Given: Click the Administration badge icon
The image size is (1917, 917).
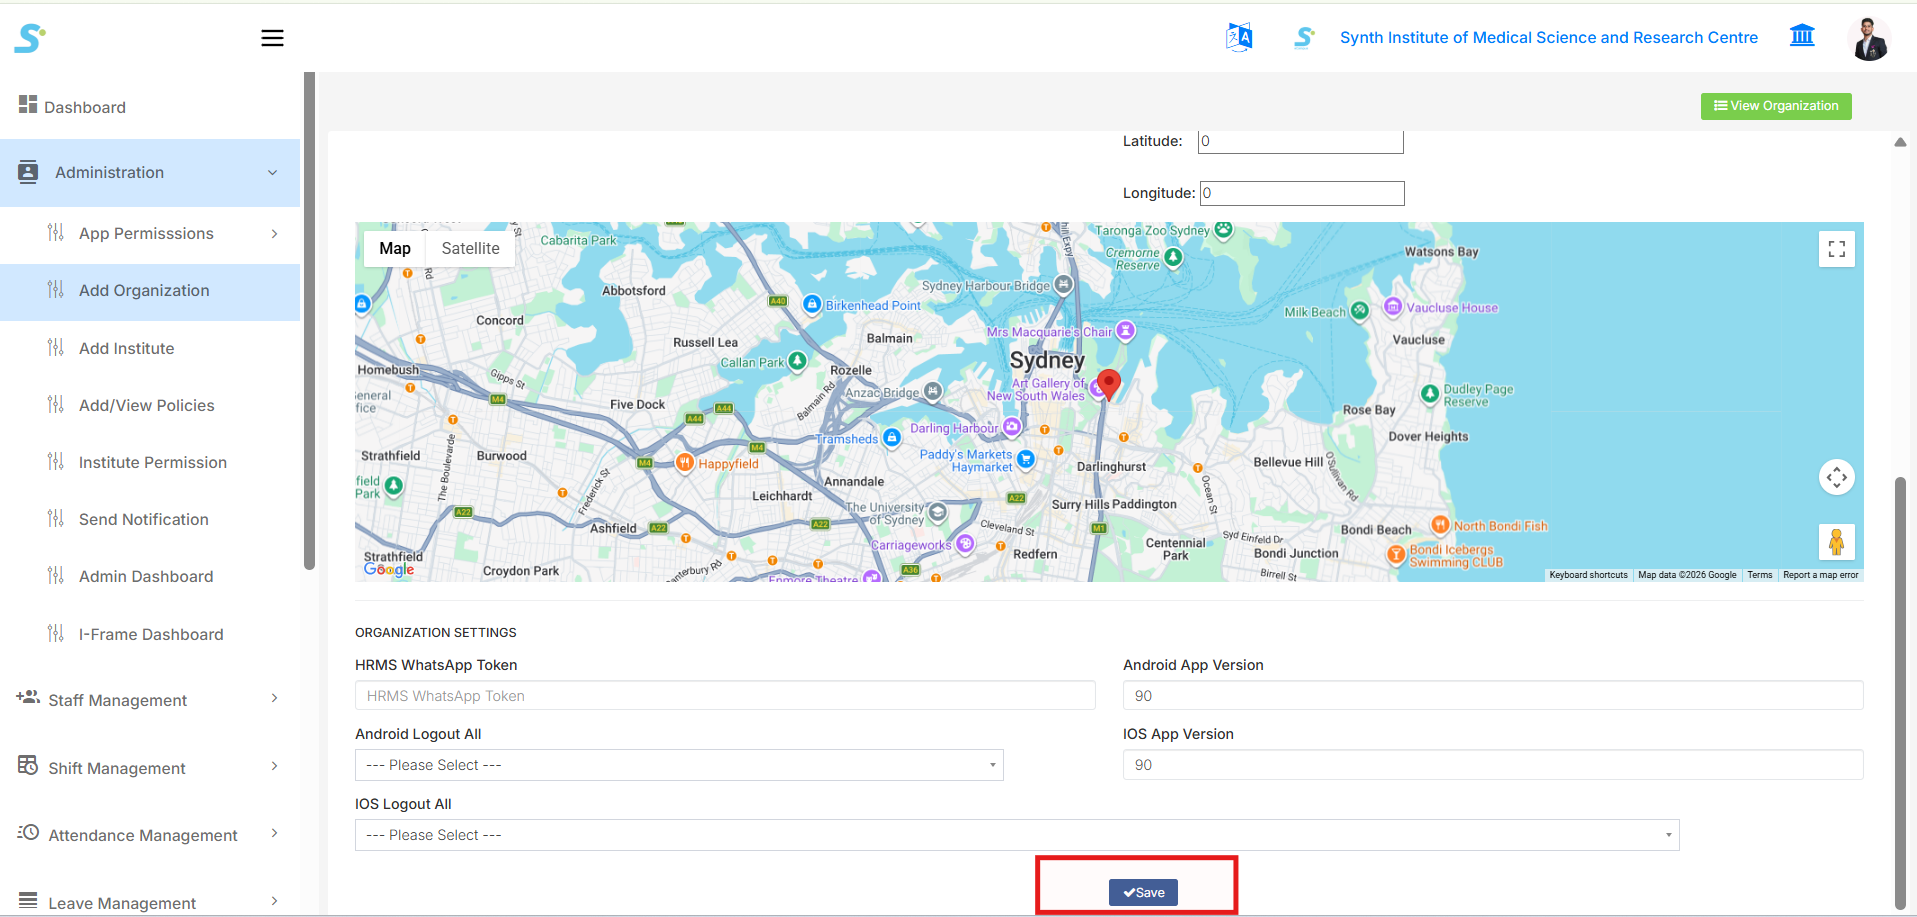Looking at the screenshot, I should [x=28, y=171].
